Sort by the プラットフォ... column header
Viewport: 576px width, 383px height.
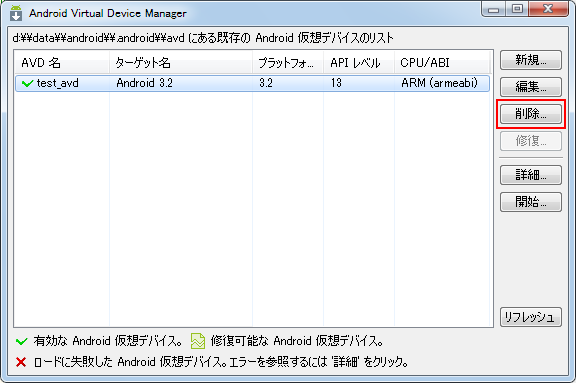tap(288, 63)
